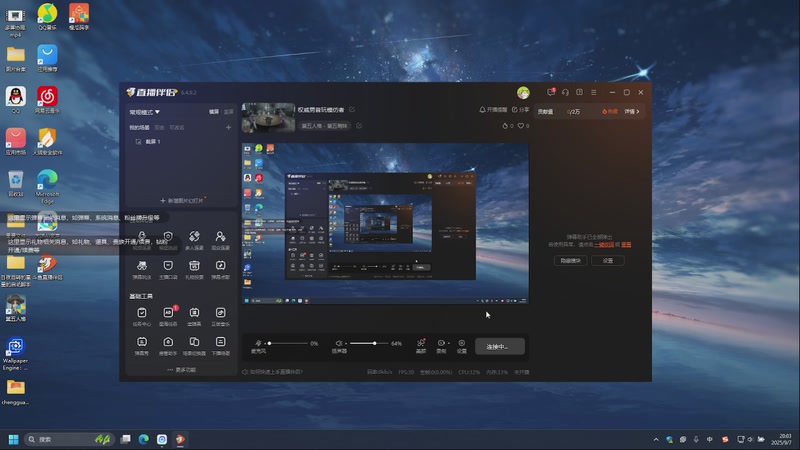
Task: Open the messages icon with red notification dot
Action: pyautogui.click(x=551, y=92)
